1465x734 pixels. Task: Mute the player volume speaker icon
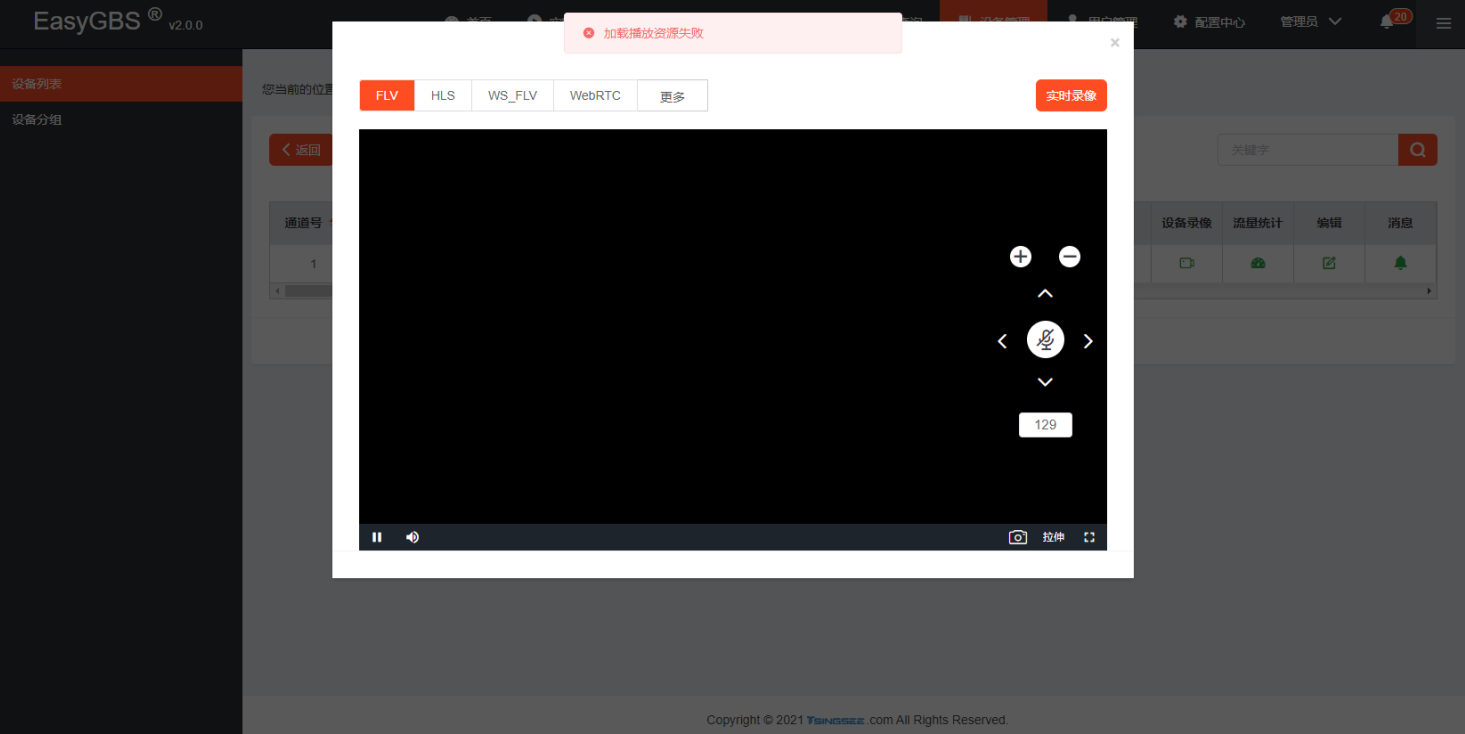[412, 537]
